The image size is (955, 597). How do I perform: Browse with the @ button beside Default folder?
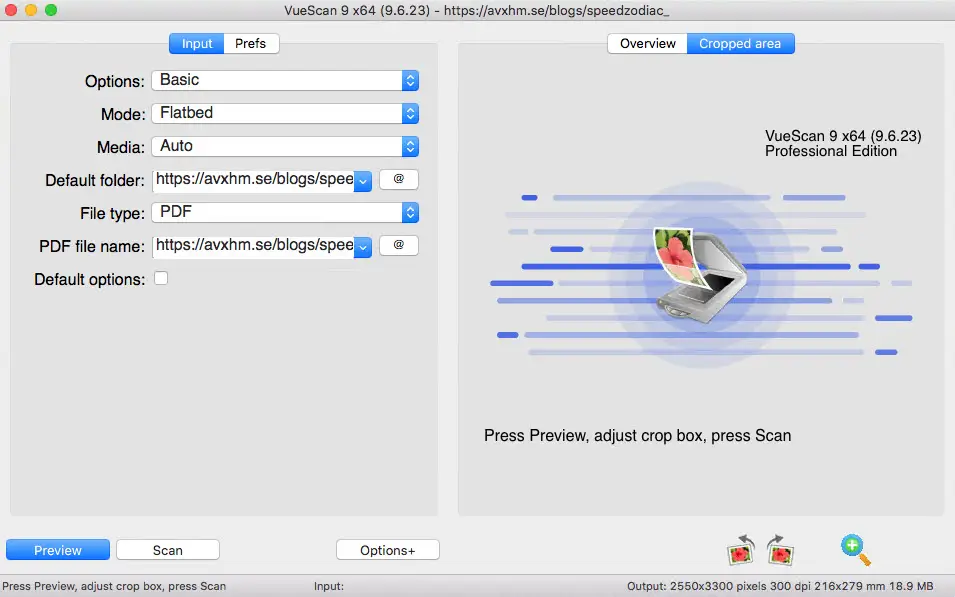(x=398, y=179)
